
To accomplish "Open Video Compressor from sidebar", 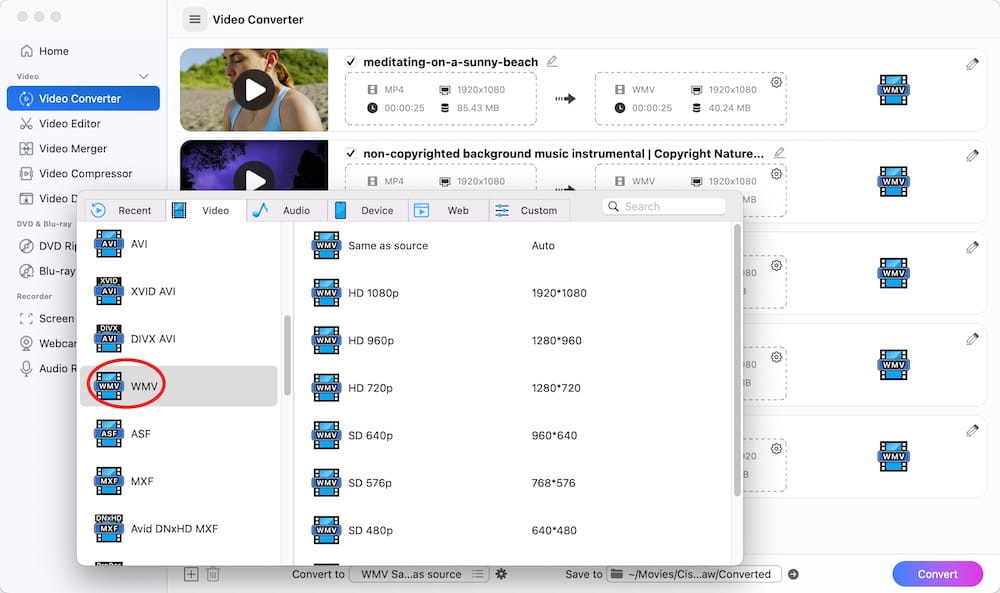I will (77, 173).
